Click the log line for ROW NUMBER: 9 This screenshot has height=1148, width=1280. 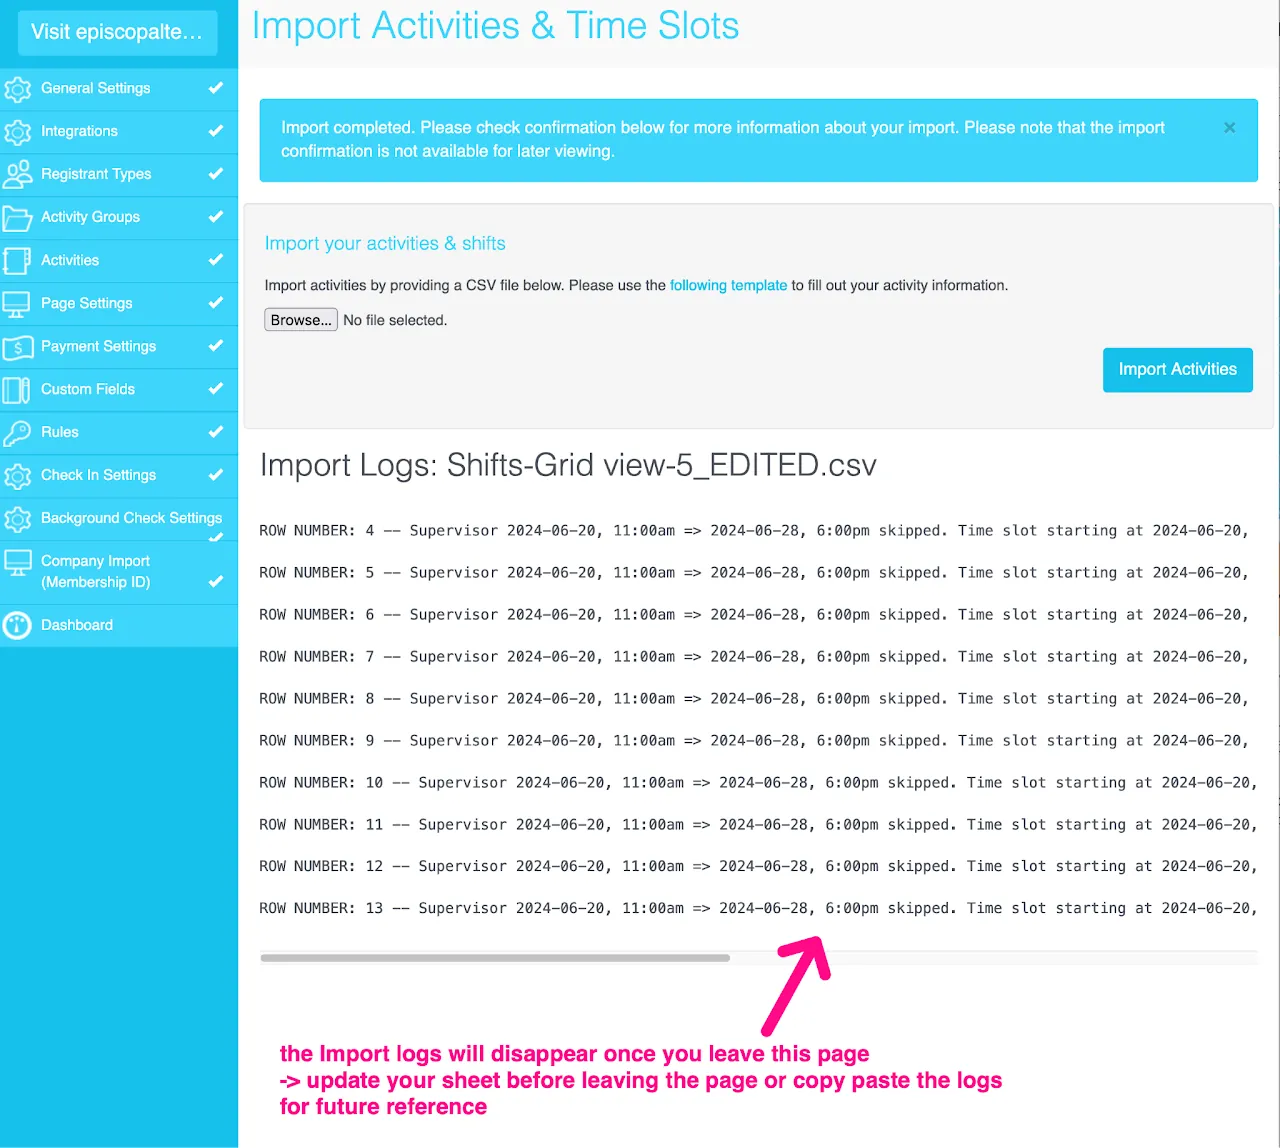coord(756,741)
